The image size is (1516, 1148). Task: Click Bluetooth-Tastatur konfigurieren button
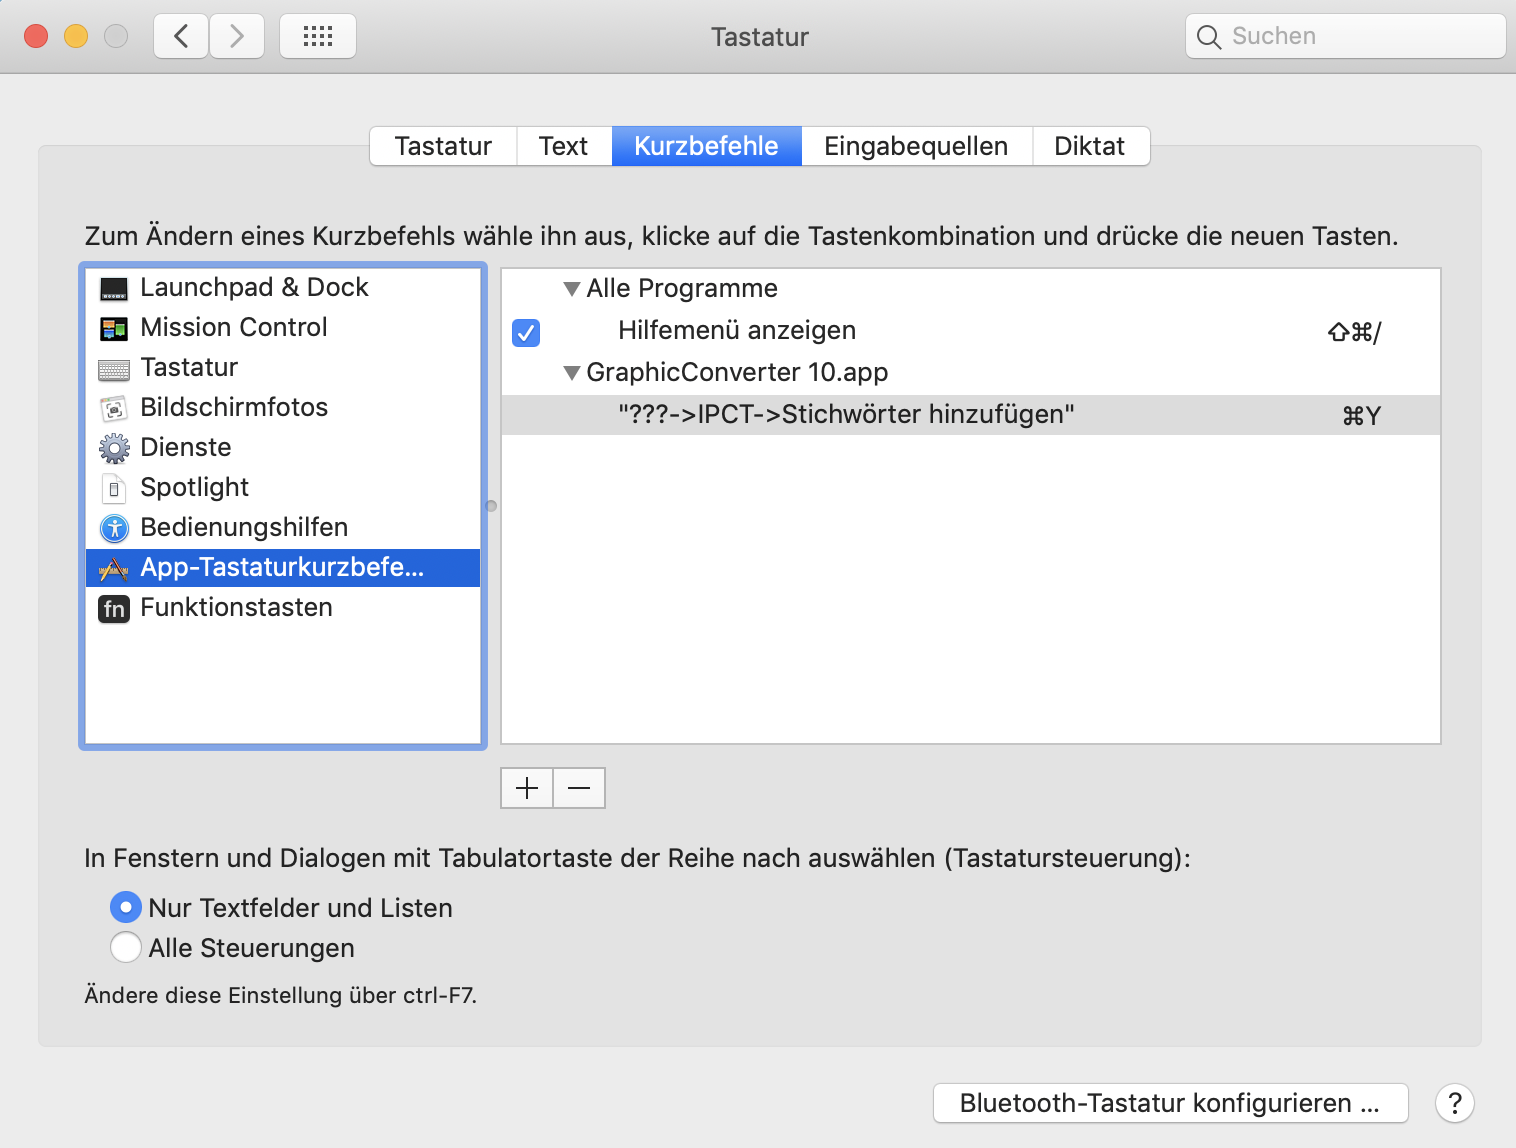point(1170,1103)
